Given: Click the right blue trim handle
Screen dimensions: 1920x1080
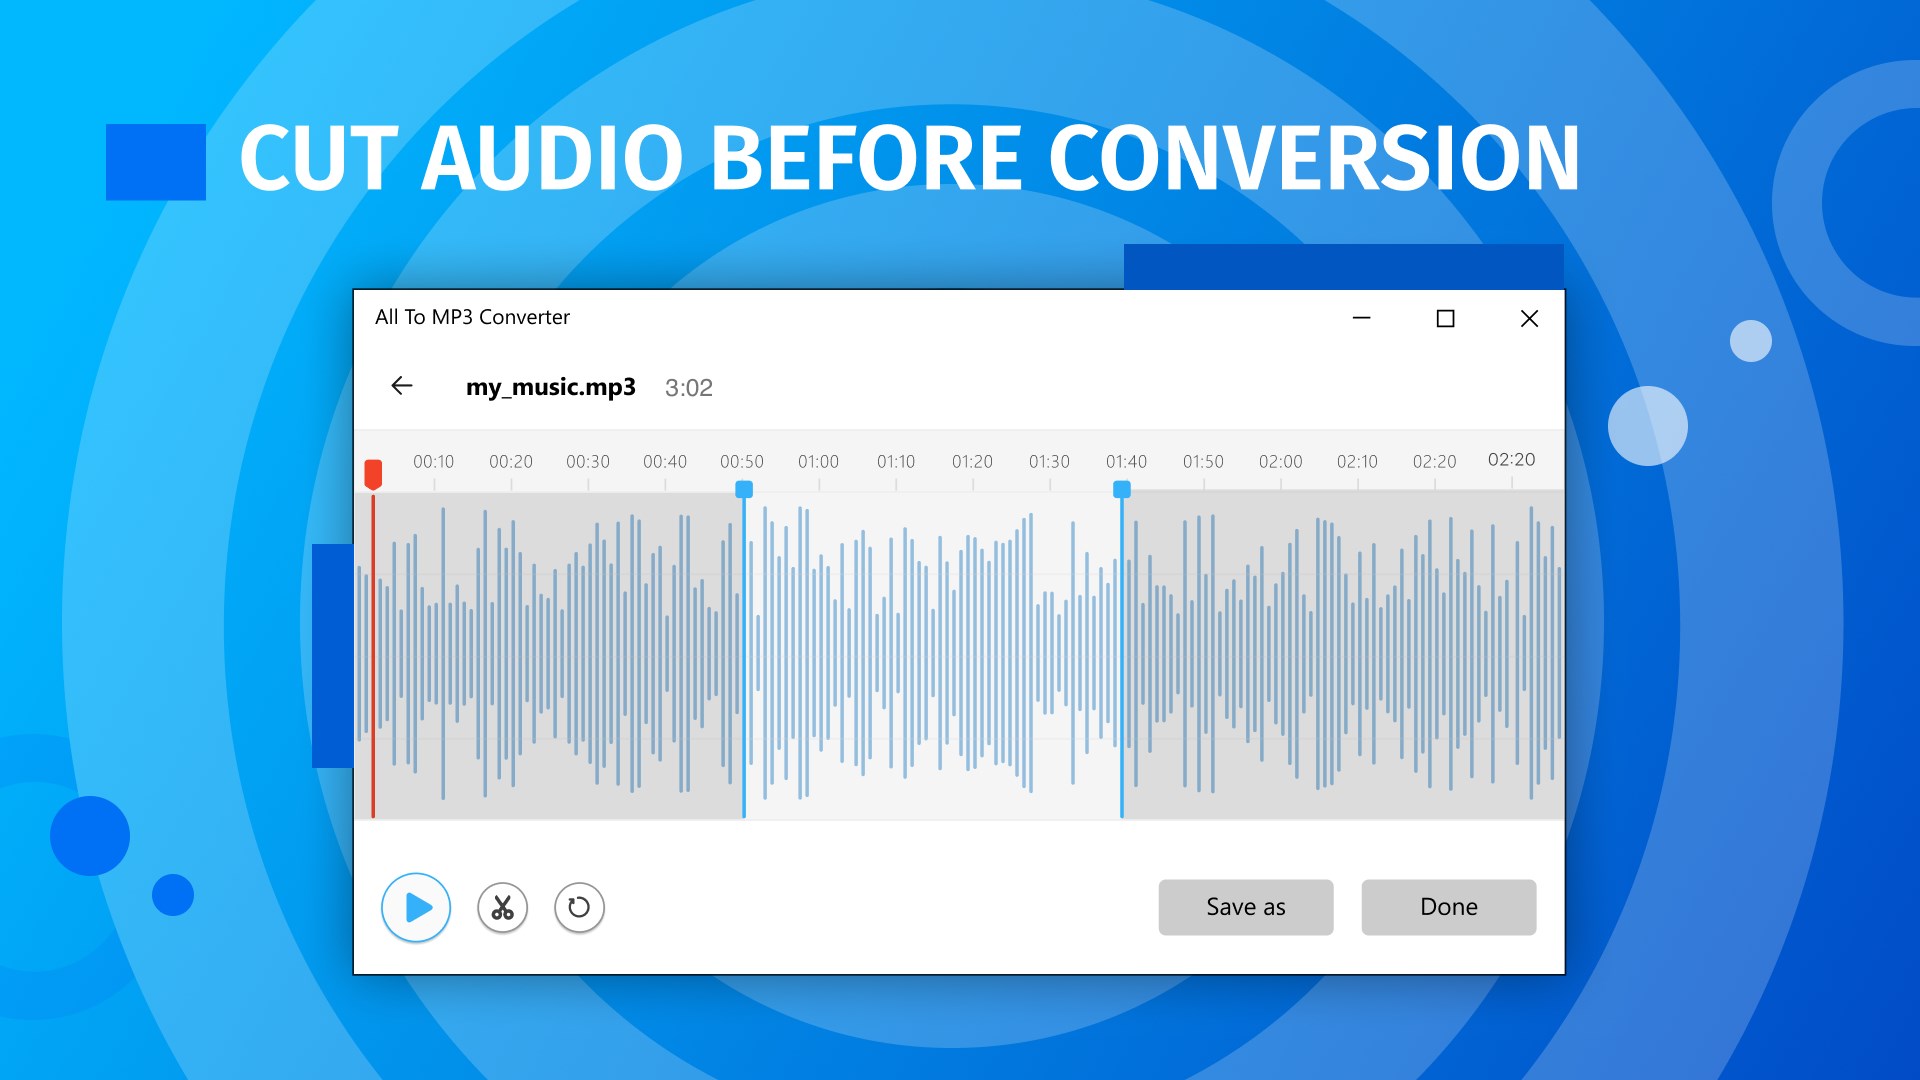Looking at the screenshot, I should [1122, 489].
